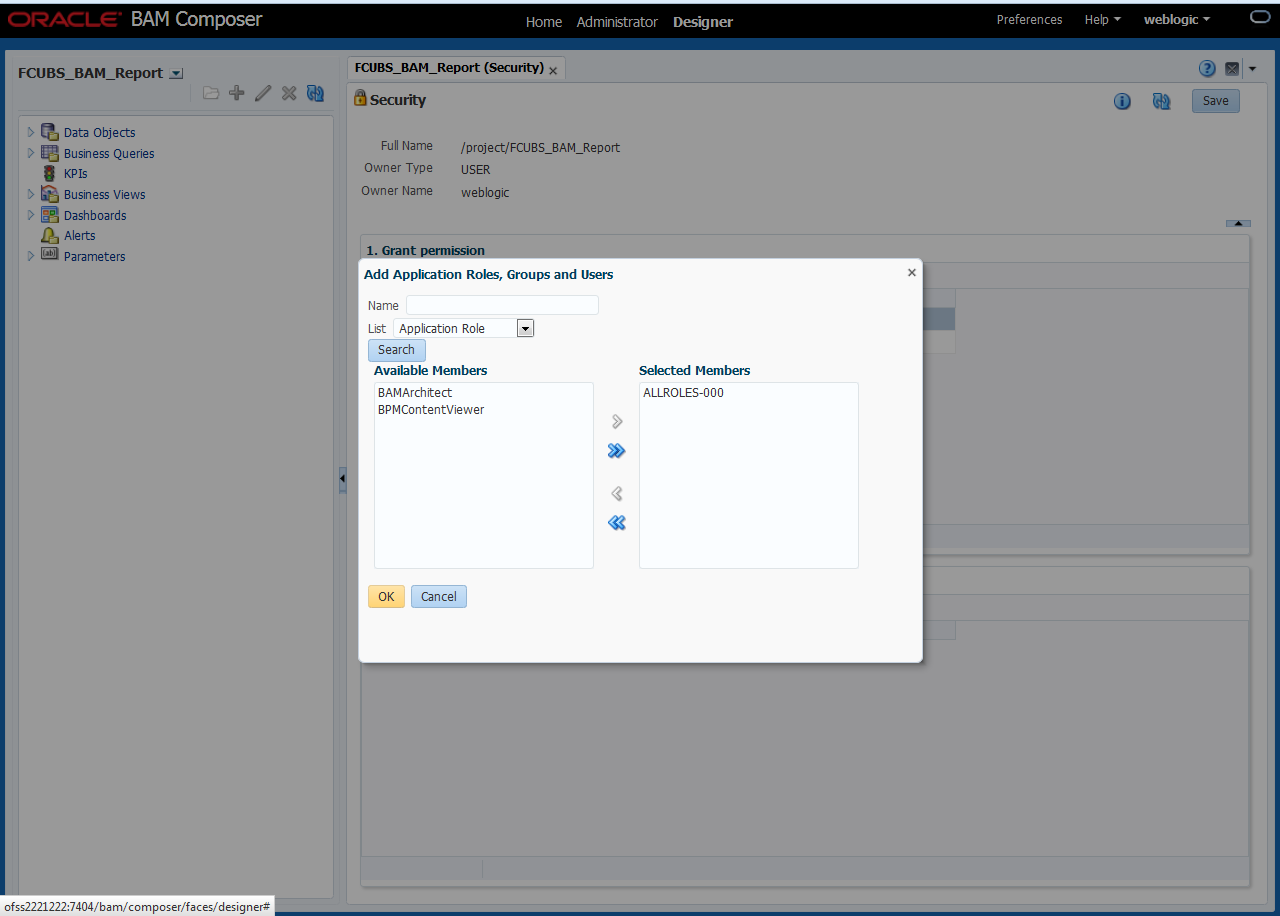Viewport: 1280px width, 916px height.
Task: Click the KPIs traffic light icon
Action: pyautogui.click(x=49, y=173)
